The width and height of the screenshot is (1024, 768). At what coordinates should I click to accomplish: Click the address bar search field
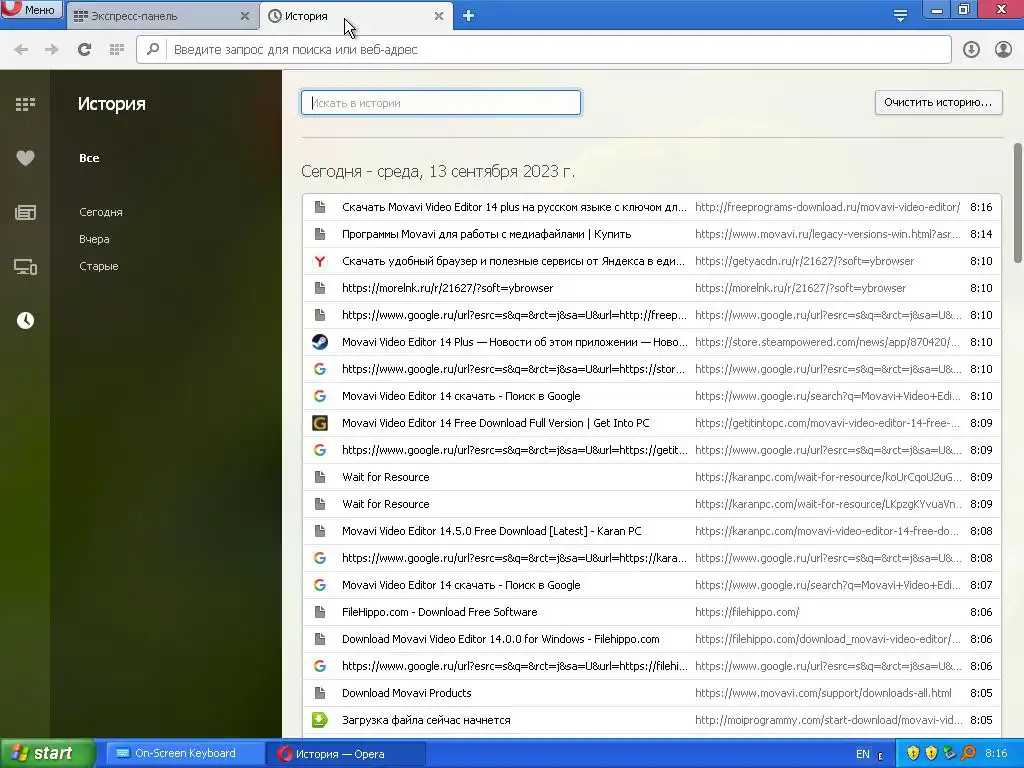click(543, 50)
